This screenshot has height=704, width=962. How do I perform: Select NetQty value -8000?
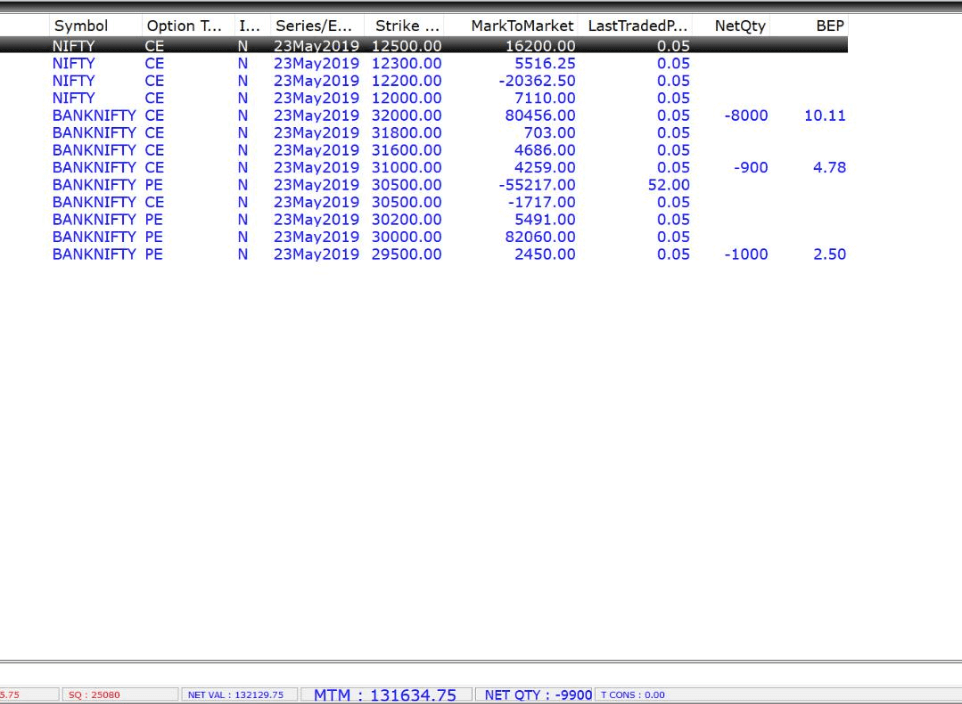pyautogui.click(x=746, y=115)
